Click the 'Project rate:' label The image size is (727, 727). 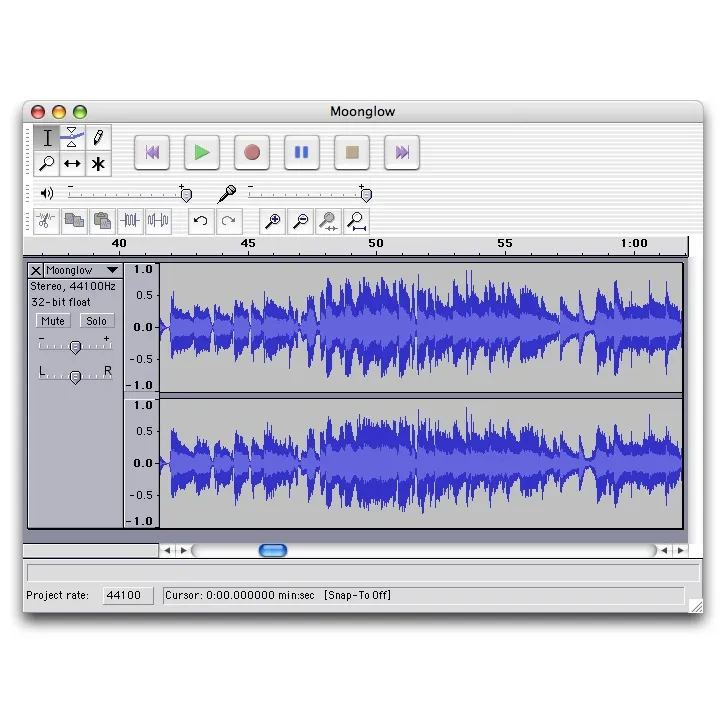57,595
